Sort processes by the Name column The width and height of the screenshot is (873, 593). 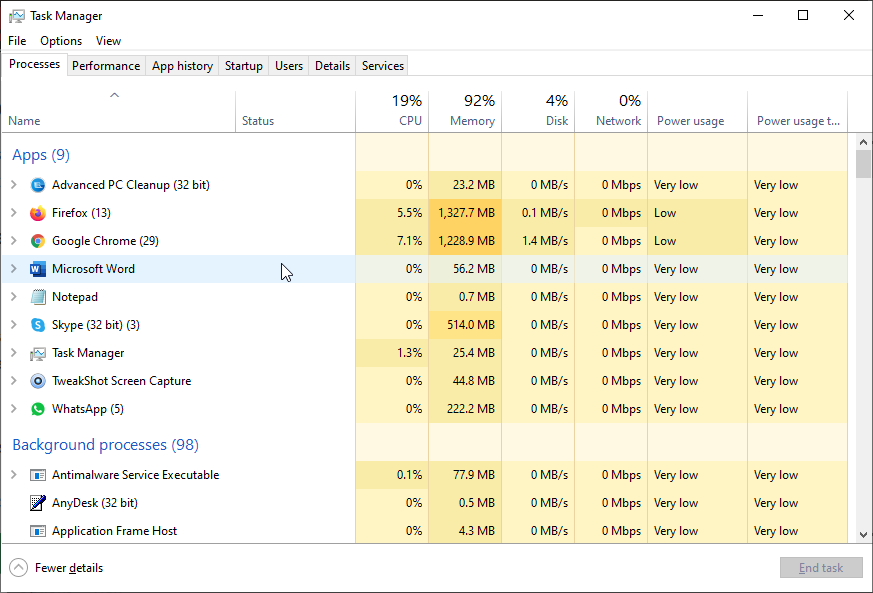[119, 112]
